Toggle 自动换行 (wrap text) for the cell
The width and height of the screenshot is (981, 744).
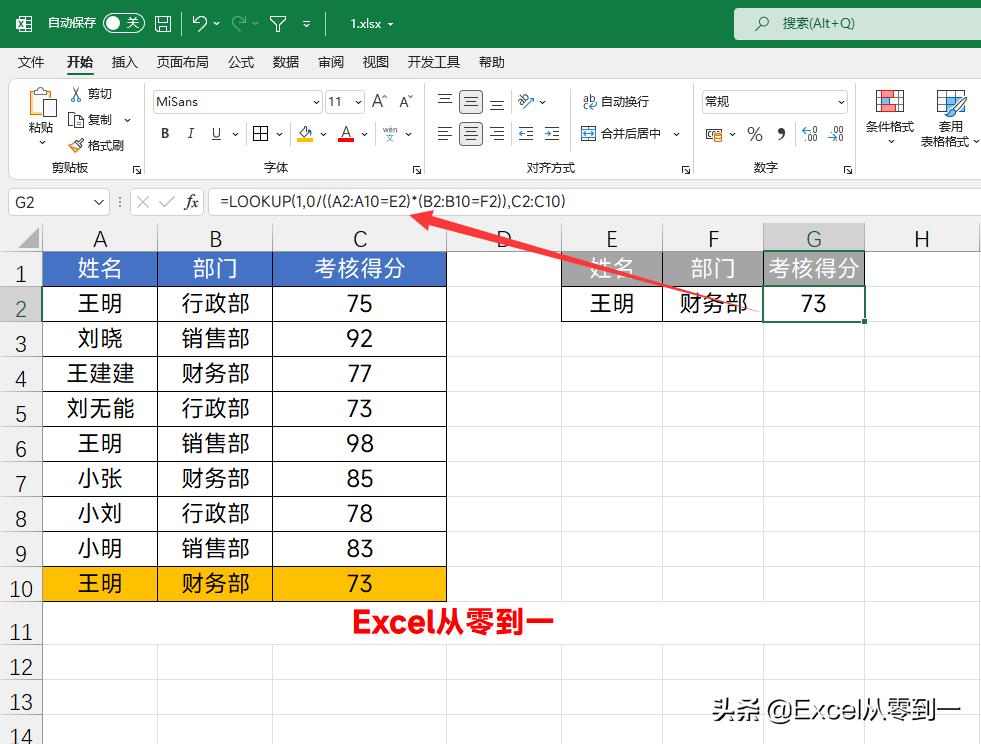[618, 101]
